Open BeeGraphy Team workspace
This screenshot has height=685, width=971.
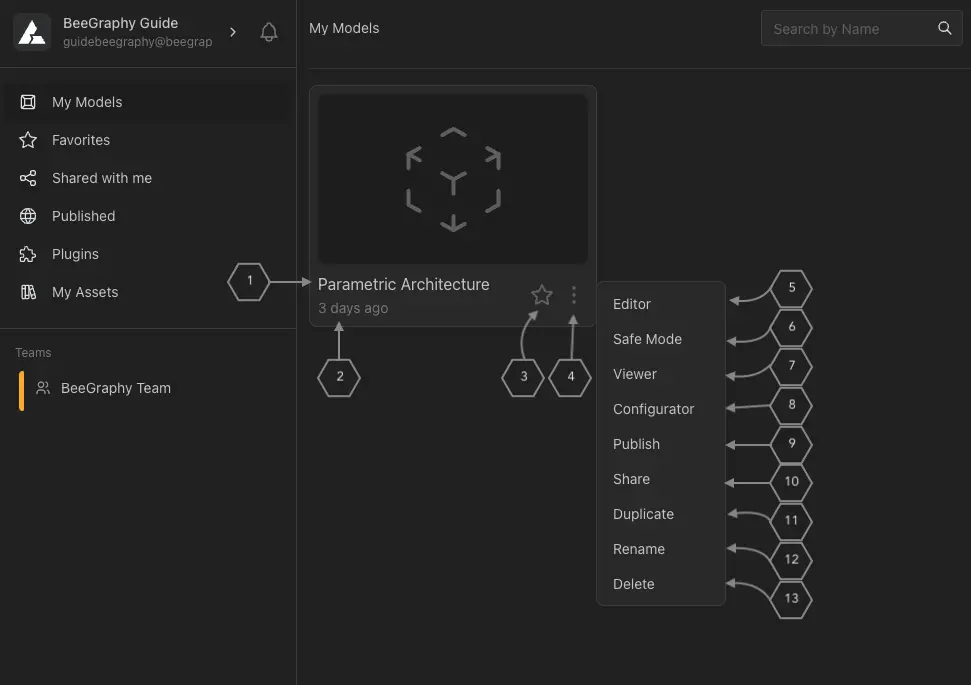[115, 388]
